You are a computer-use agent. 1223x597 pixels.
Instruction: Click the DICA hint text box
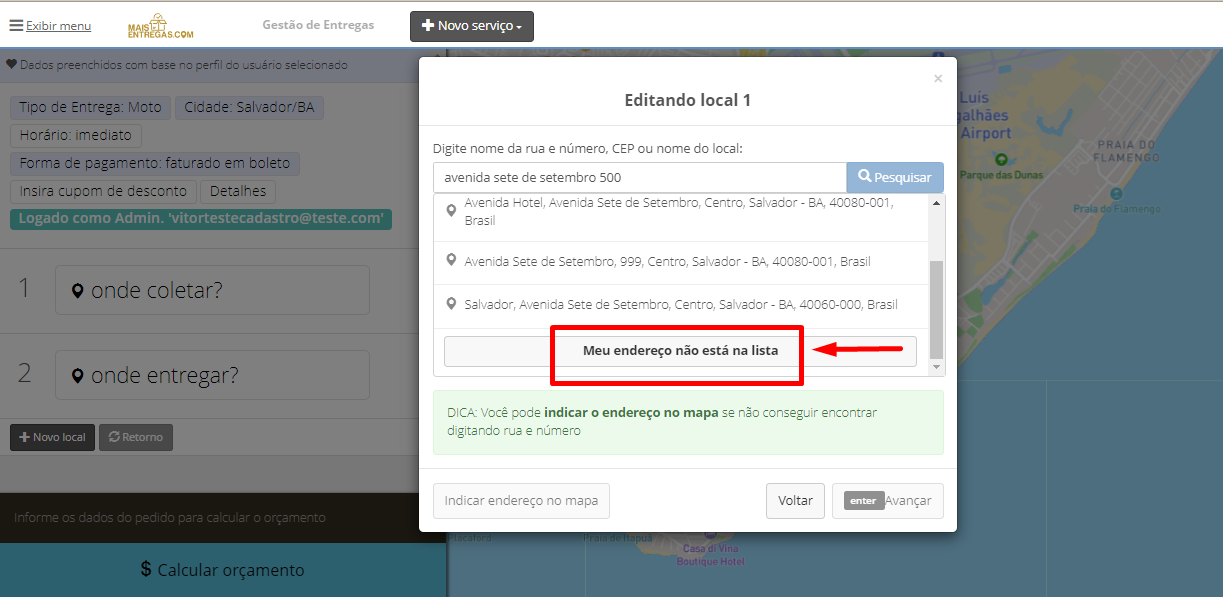(x=688, y=422)
